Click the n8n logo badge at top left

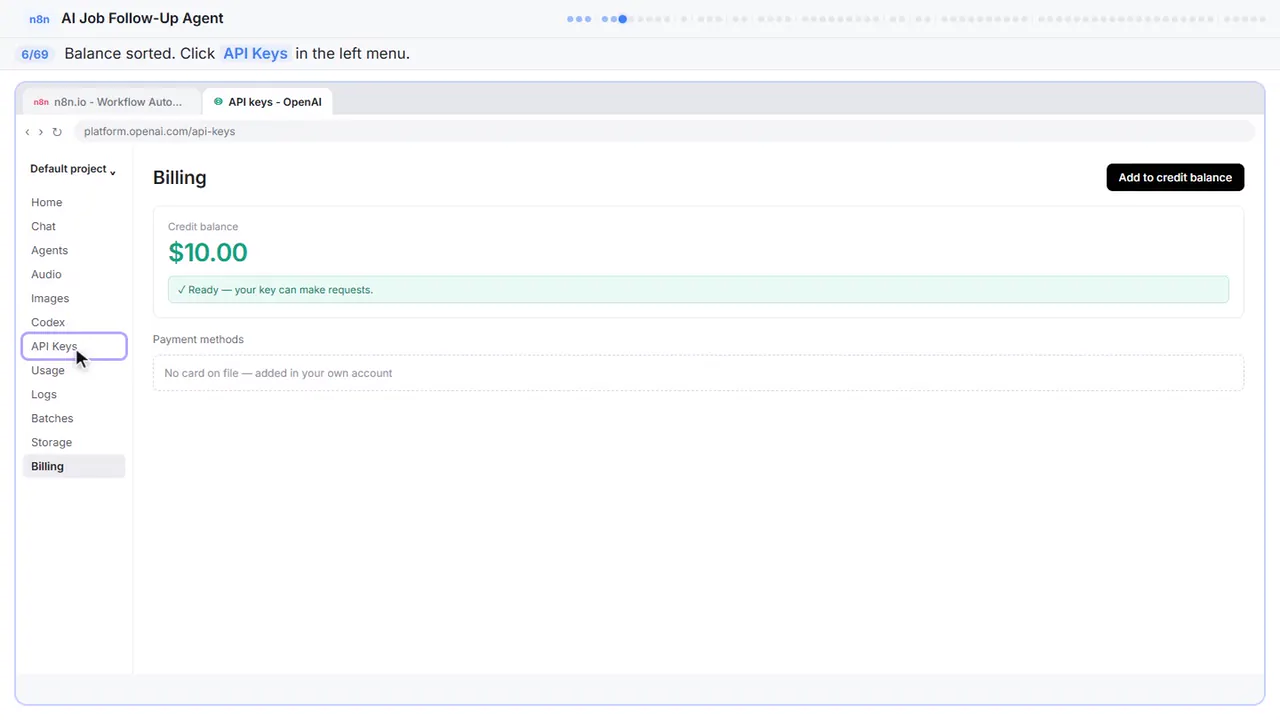(x=40, y=19)
